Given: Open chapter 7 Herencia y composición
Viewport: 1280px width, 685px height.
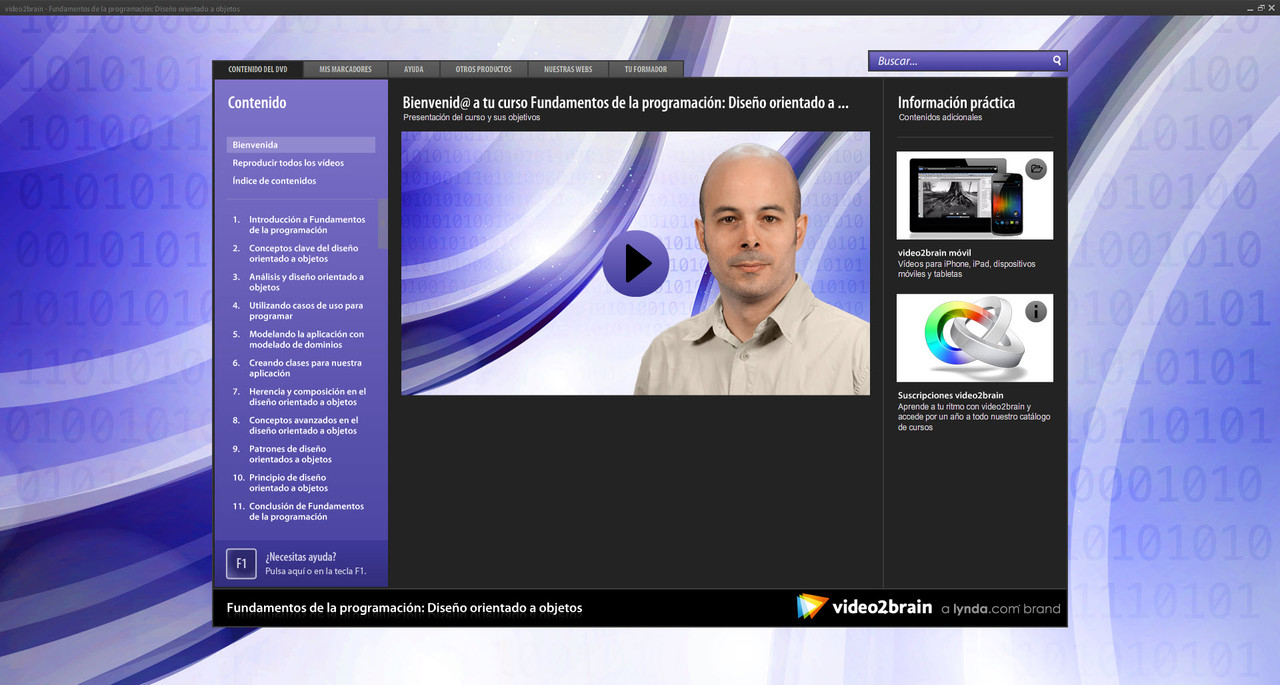Looking at the screenshot, I should coord(300,397).
